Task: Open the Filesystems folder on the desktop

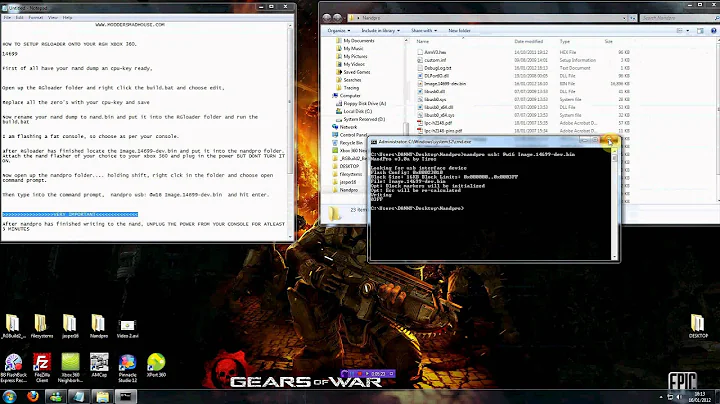Action: 41,326
